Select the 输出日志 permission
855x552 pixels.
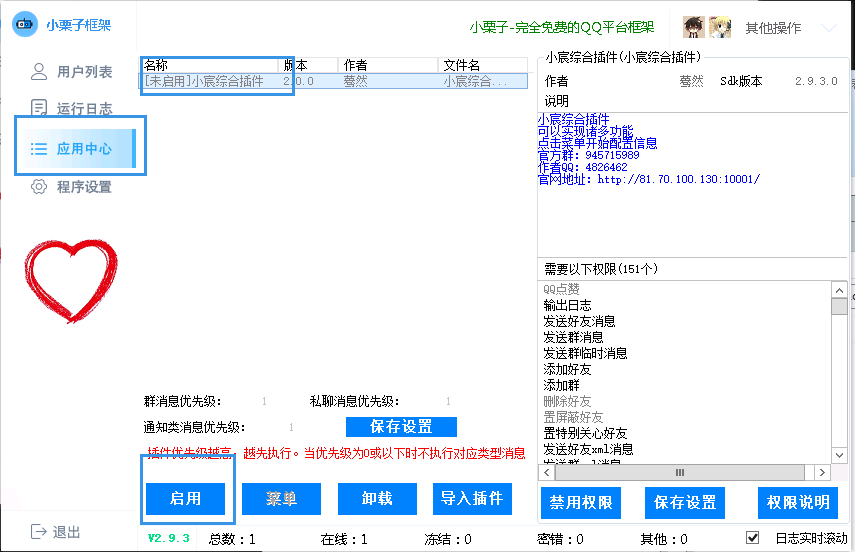point(567,305)
